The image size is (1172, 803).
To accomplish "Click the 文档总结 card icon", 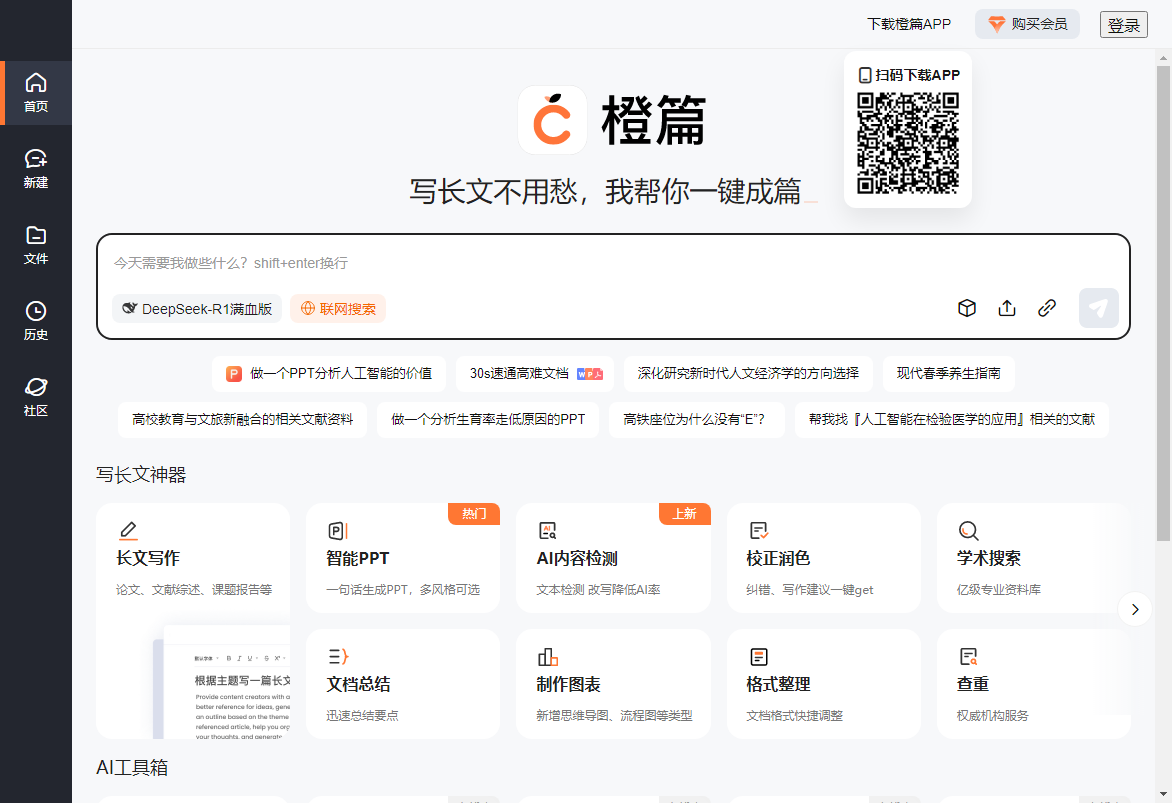I will pos(338,656).
